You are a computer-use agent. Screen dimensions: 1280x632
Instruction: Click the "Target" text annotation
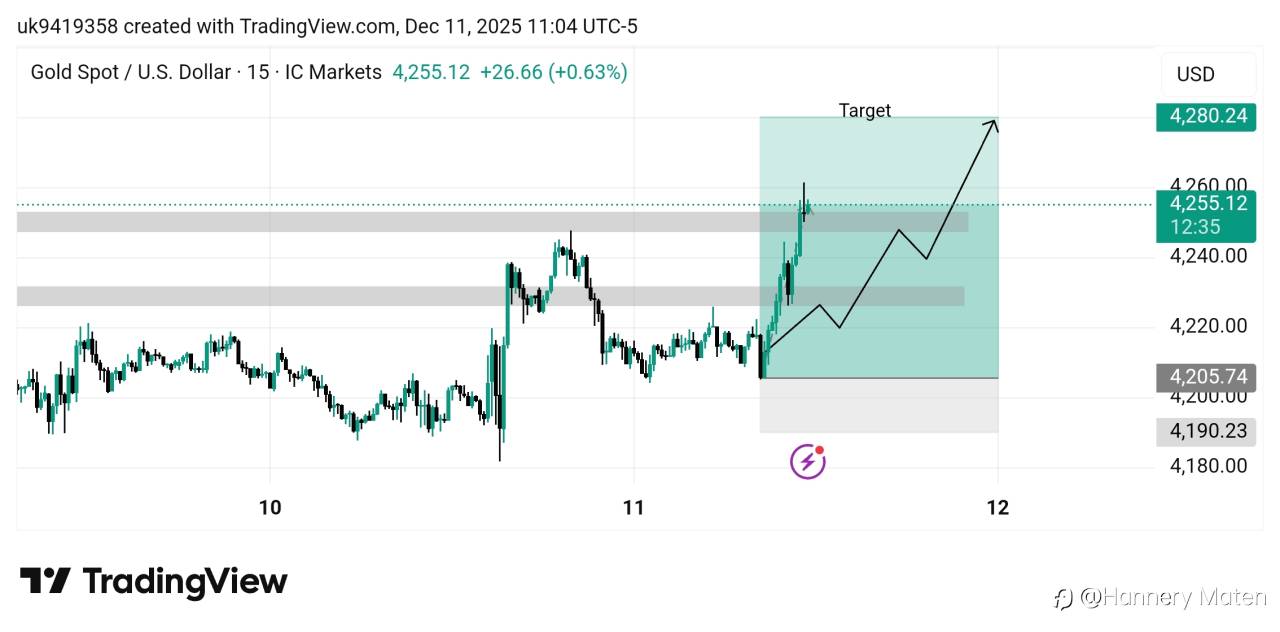pyautogui.click(x=864, y=110)
